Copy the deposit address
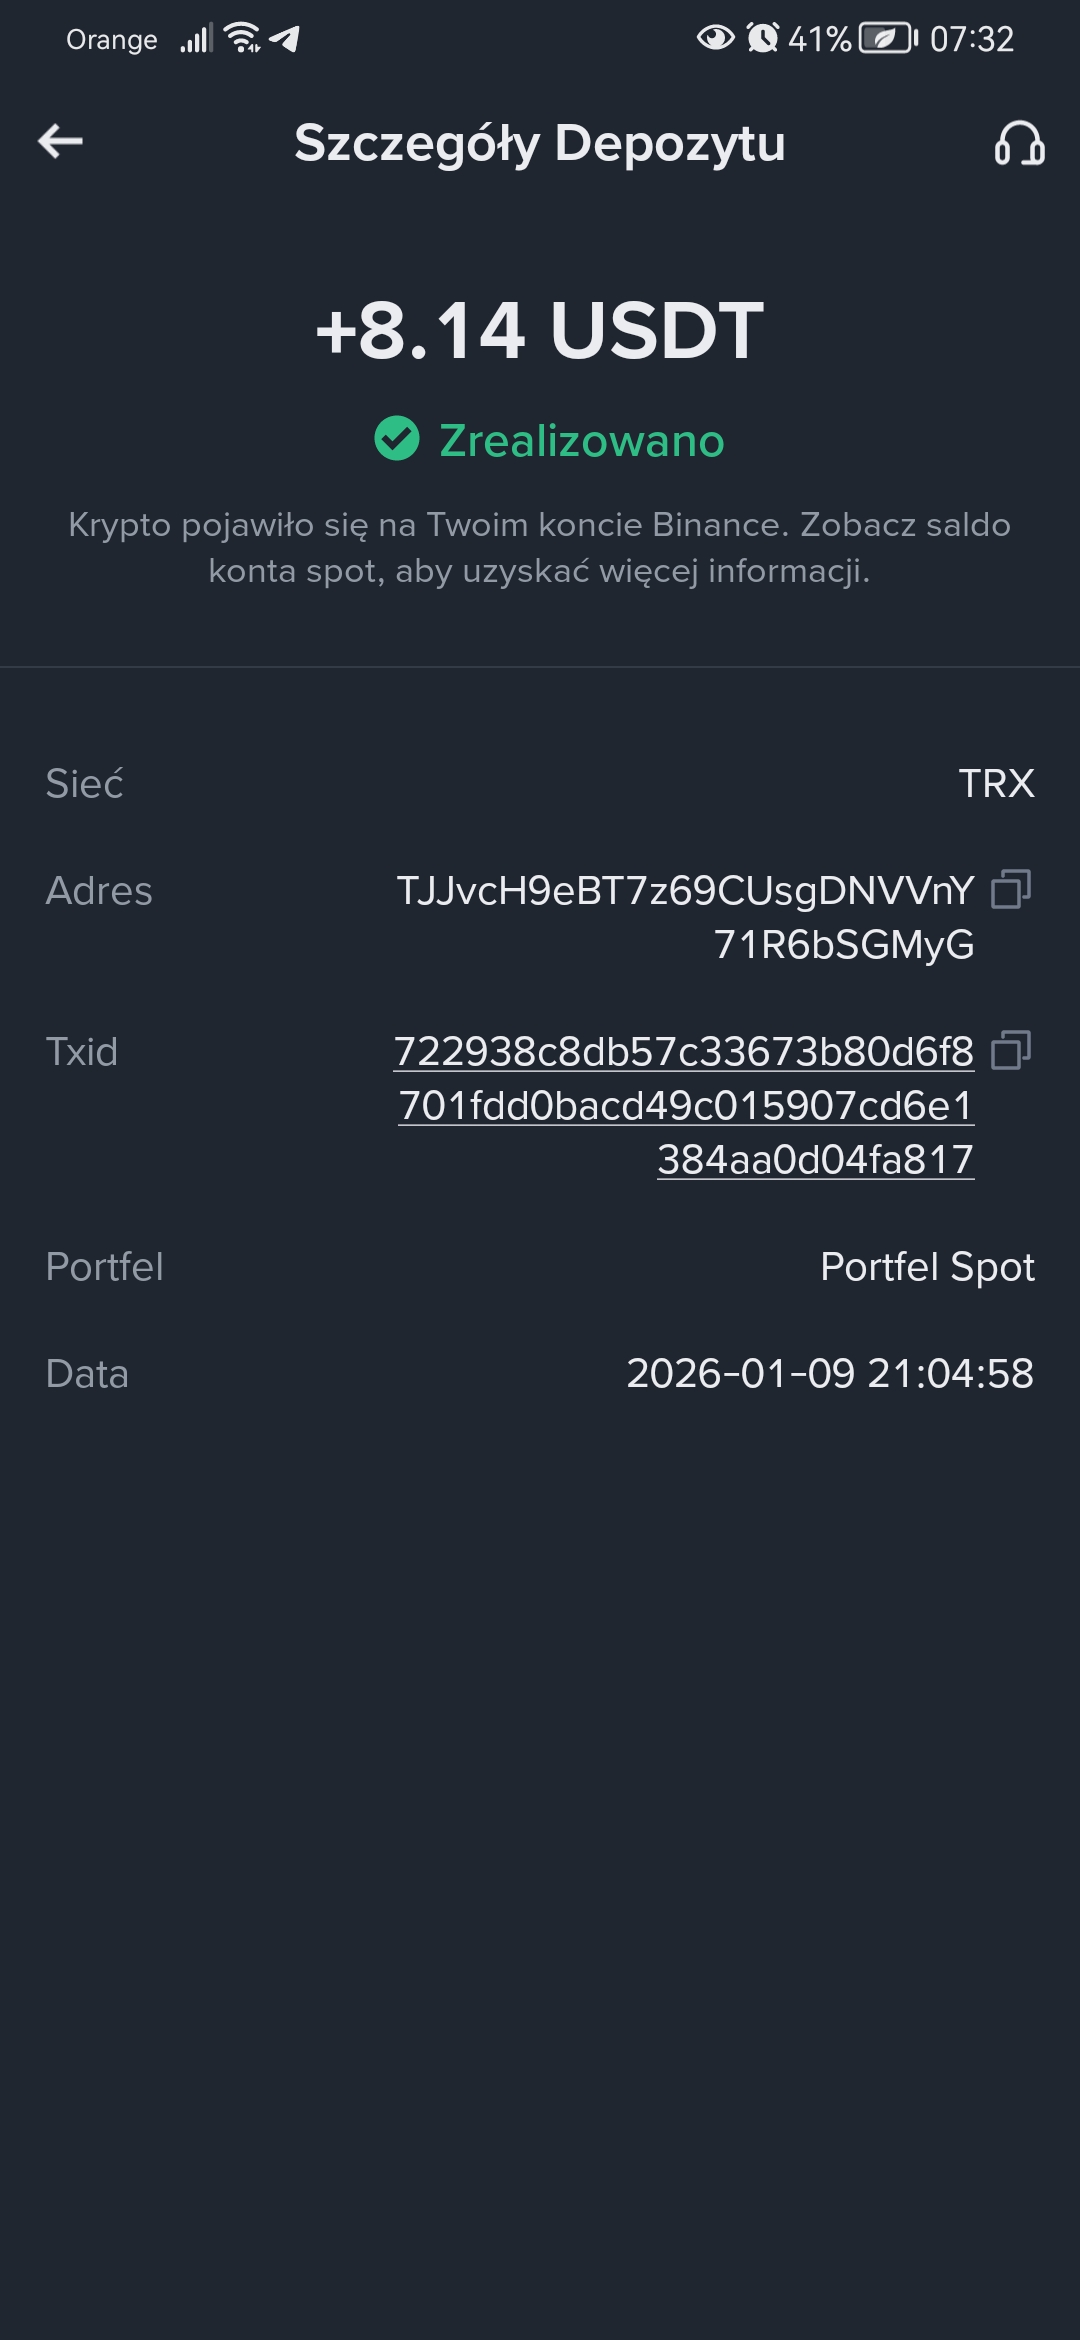The height and width of the screenshot is (2340, 1080). (1010, 889)
